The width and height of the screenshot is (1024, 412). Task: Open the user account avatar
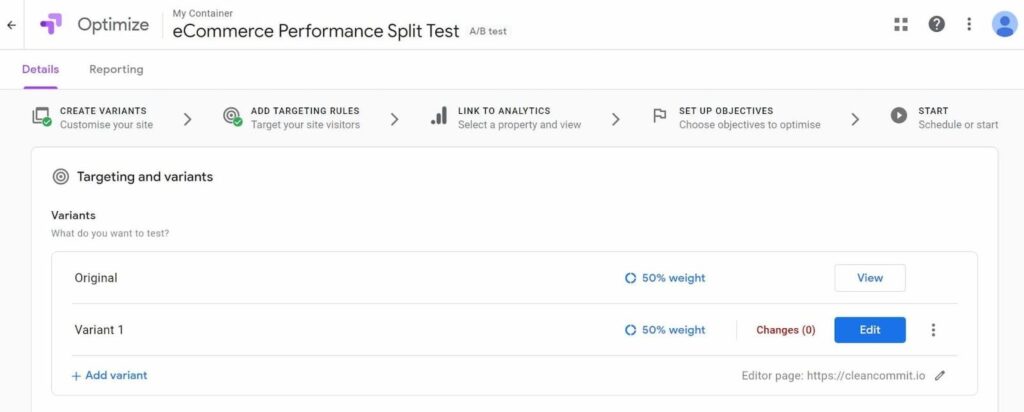[x=1004, y=25]
